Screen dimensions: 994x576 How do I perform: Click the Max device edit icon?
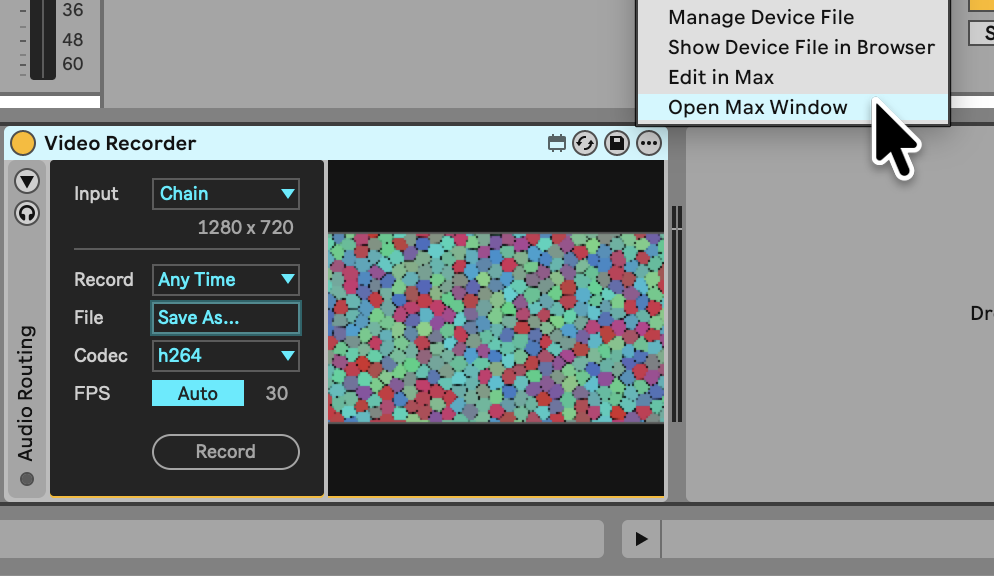coord(557,144)
